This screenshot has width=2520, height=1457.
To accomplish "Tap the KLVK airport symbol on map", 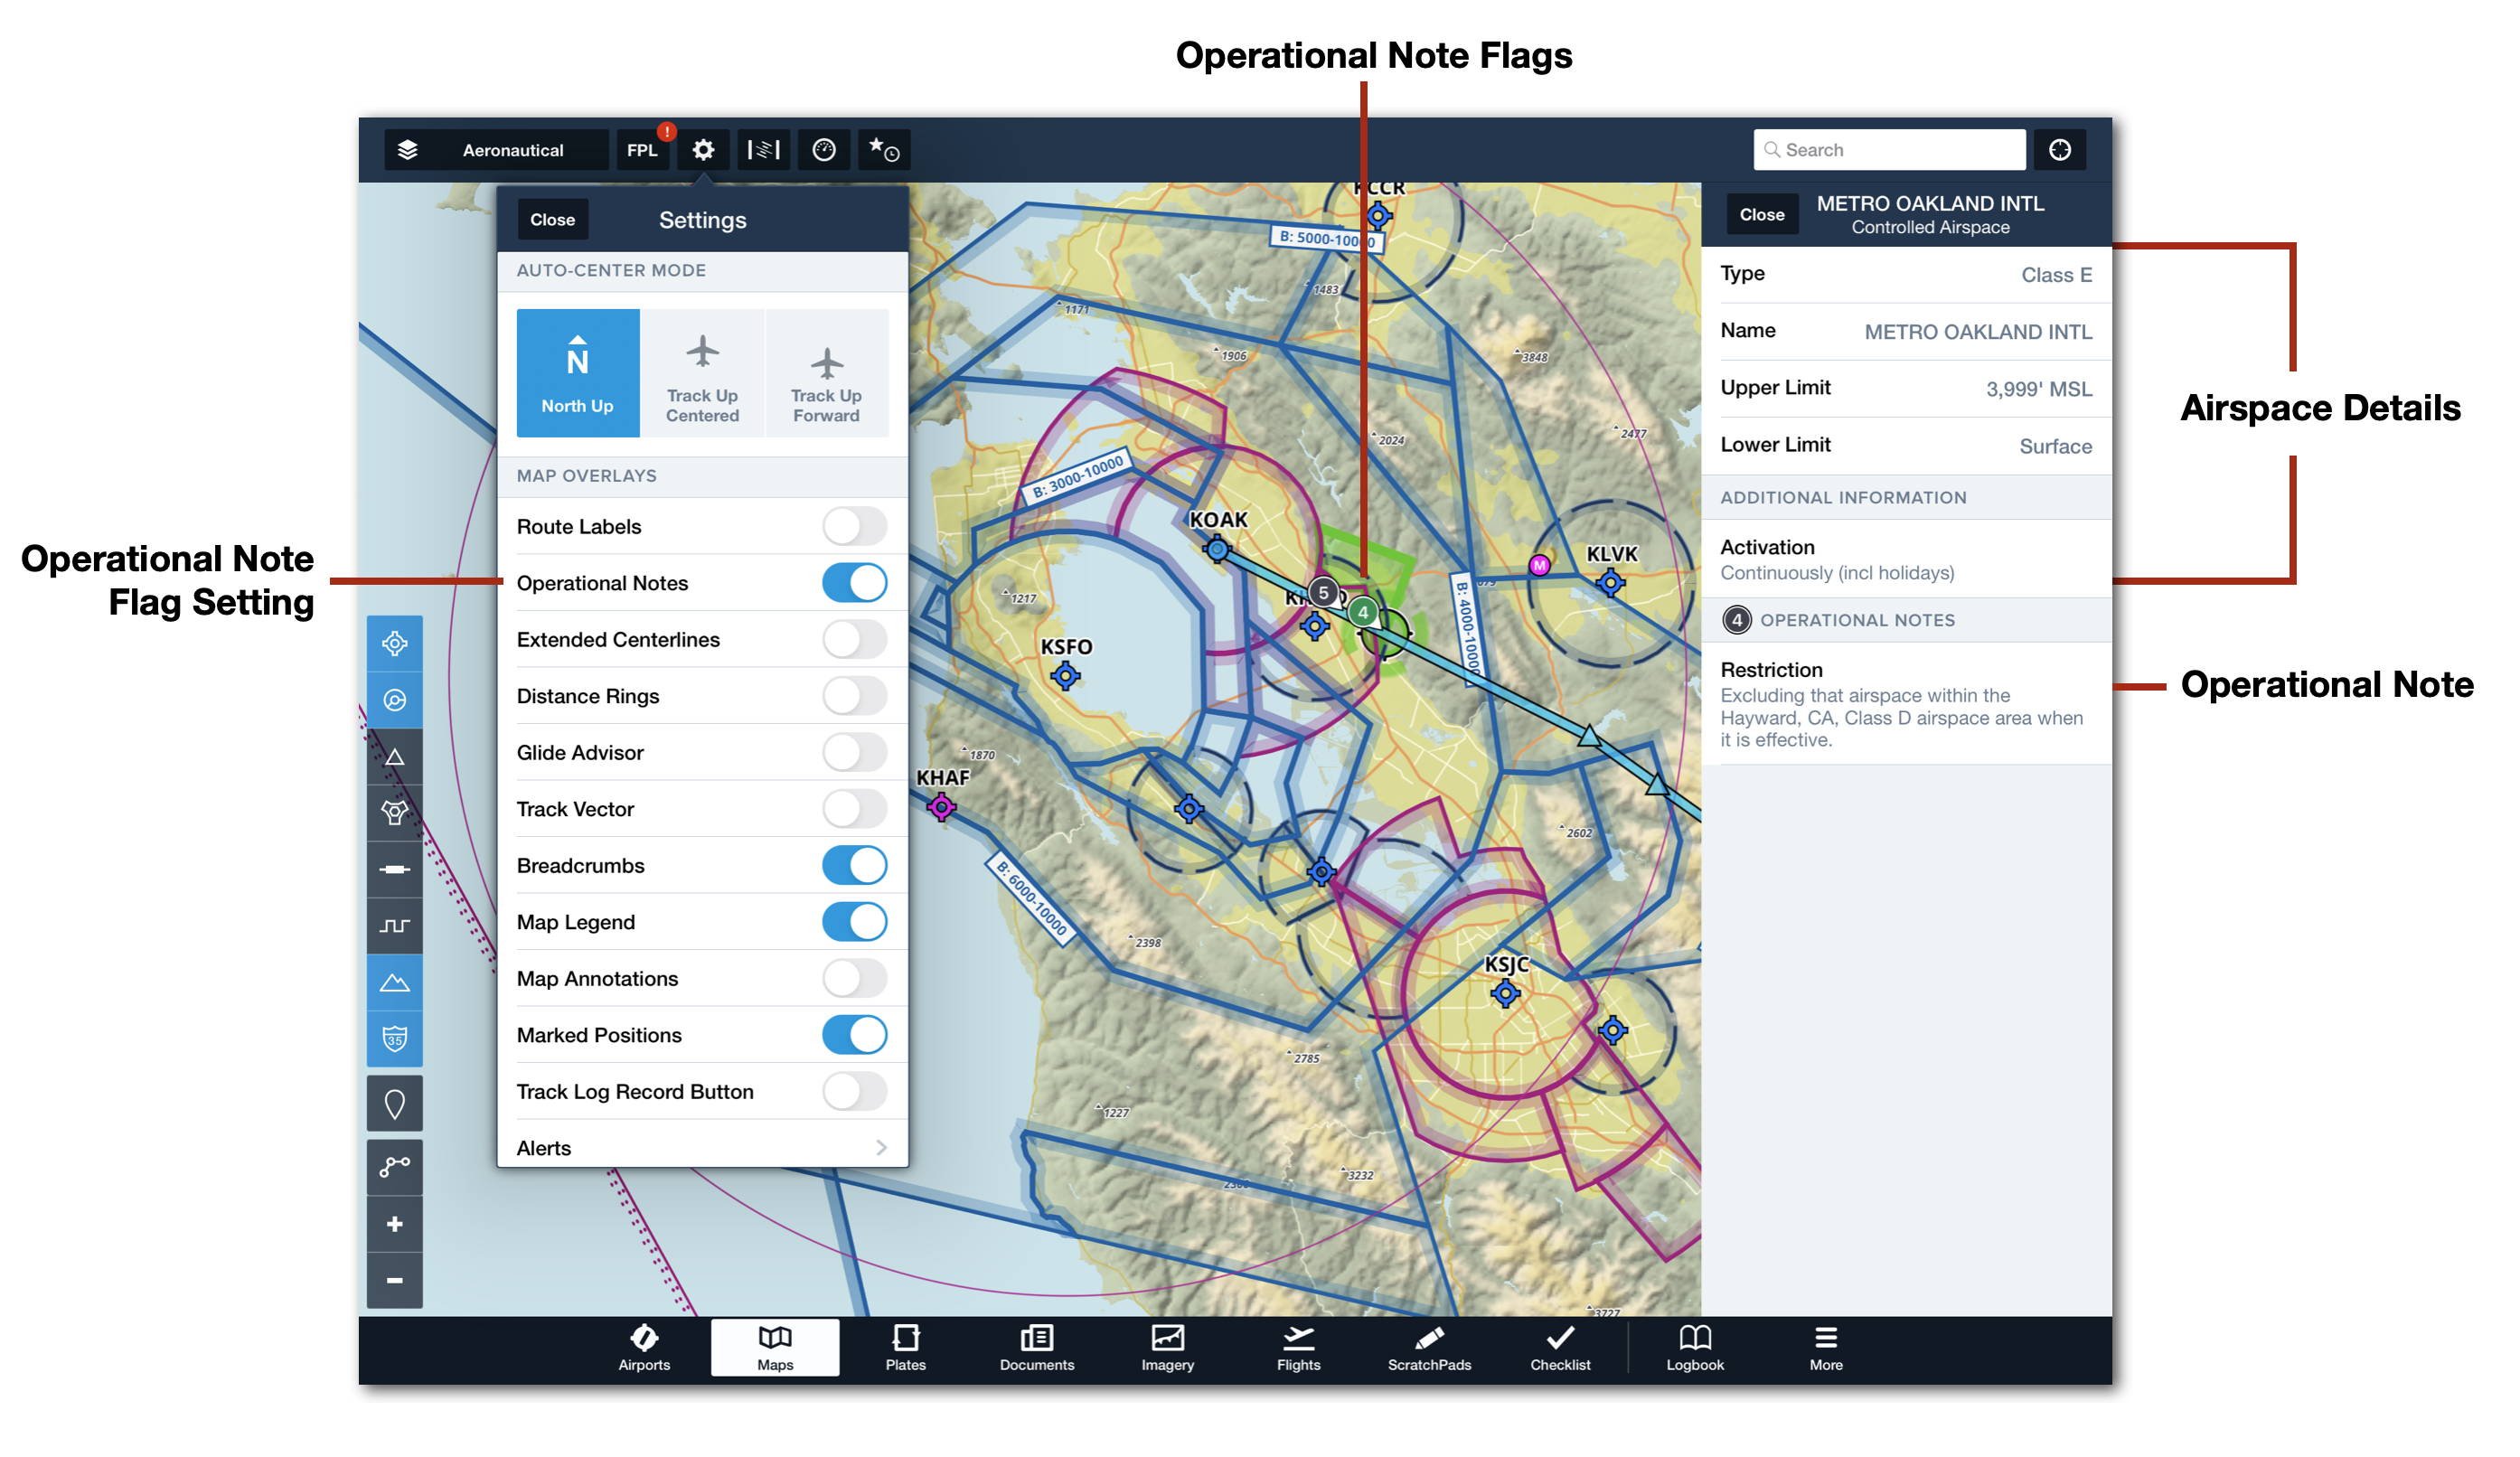I will tap(1610, 583).
